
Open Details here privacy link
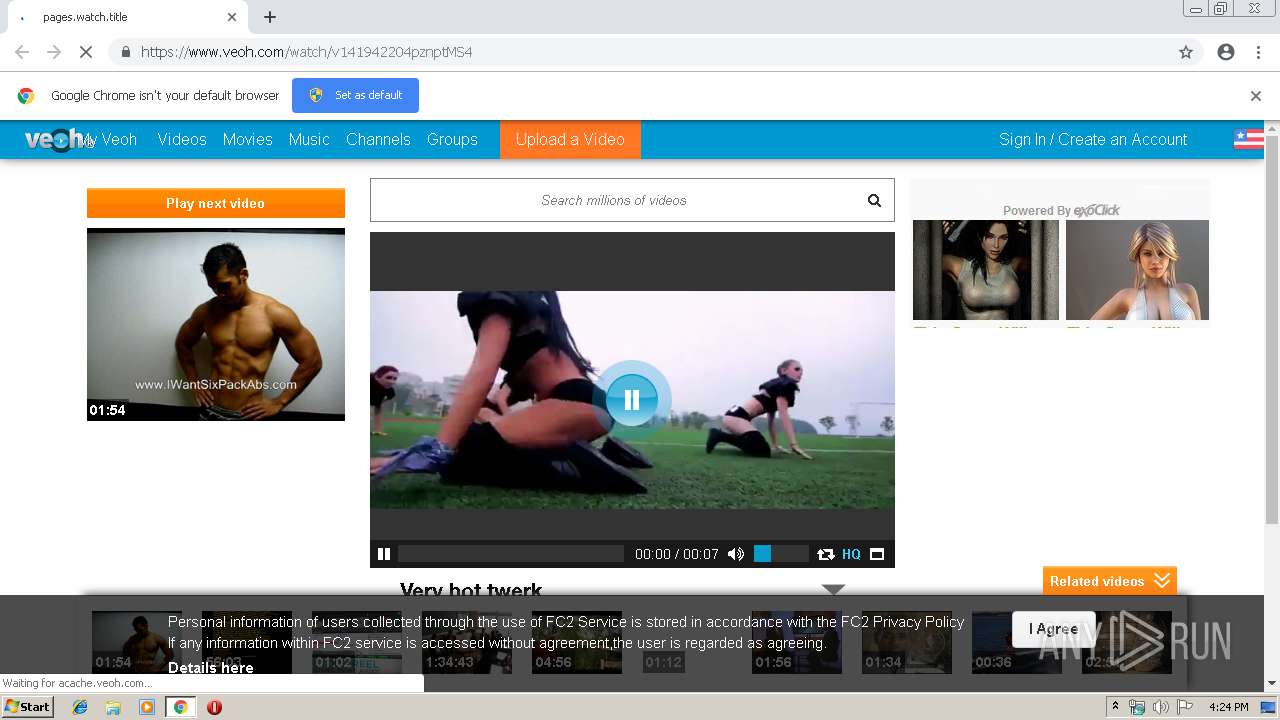210,668
